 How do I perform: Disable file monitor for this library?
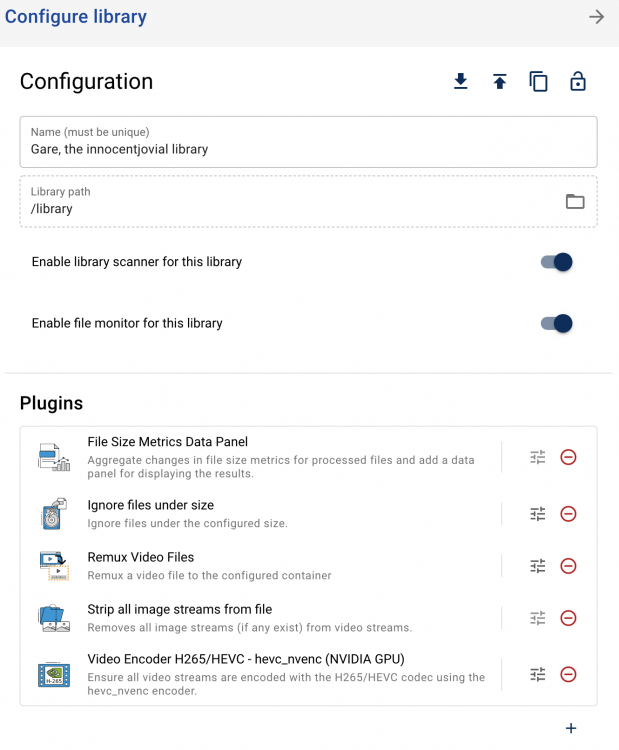556,323
